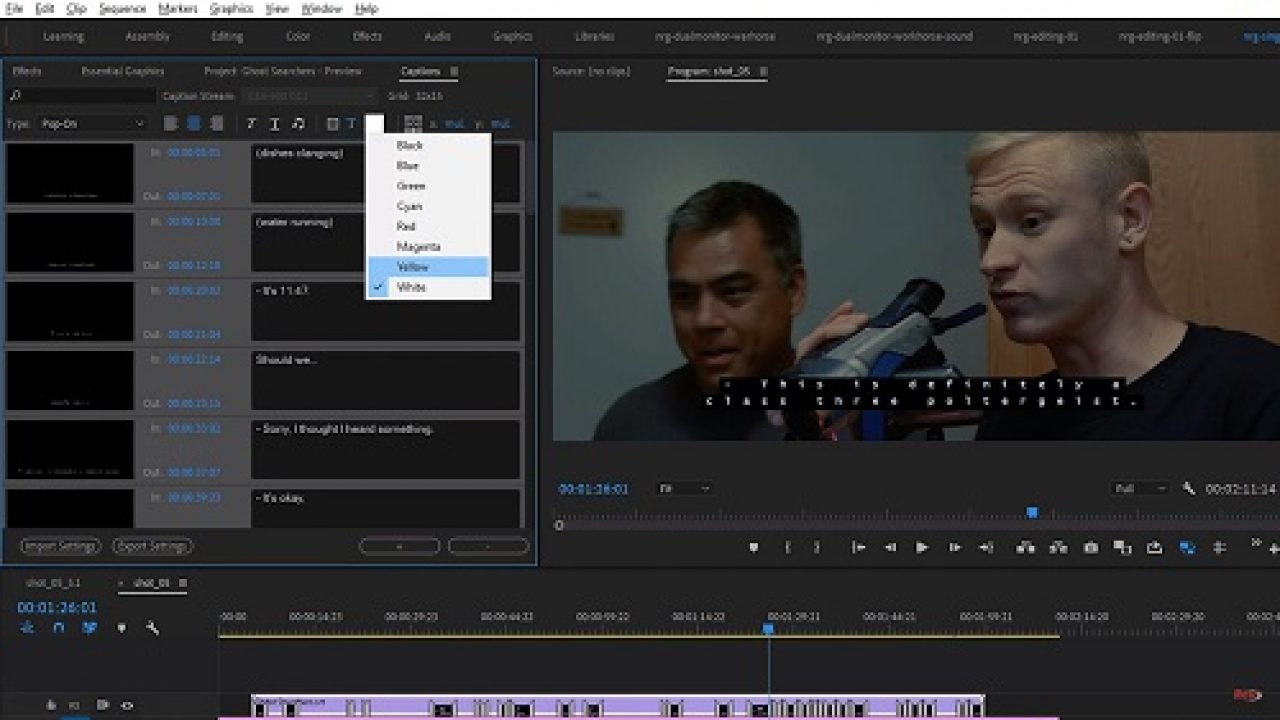Click program timecode 00:01:26:01

594,489
